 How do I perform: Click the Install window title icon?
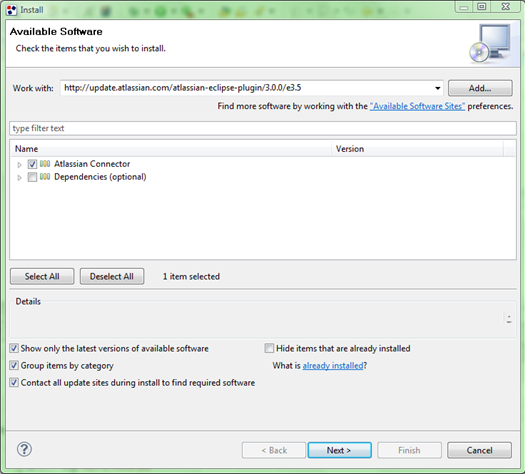[11, 10]
